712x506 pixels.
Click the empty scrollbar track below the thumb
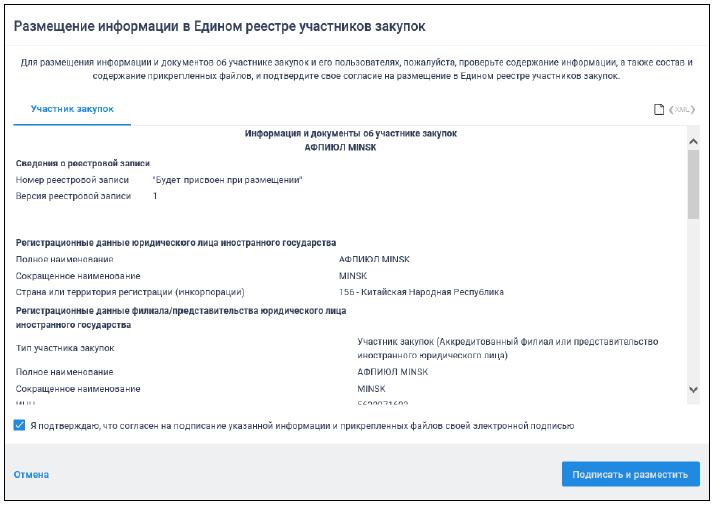pos(693,300)
